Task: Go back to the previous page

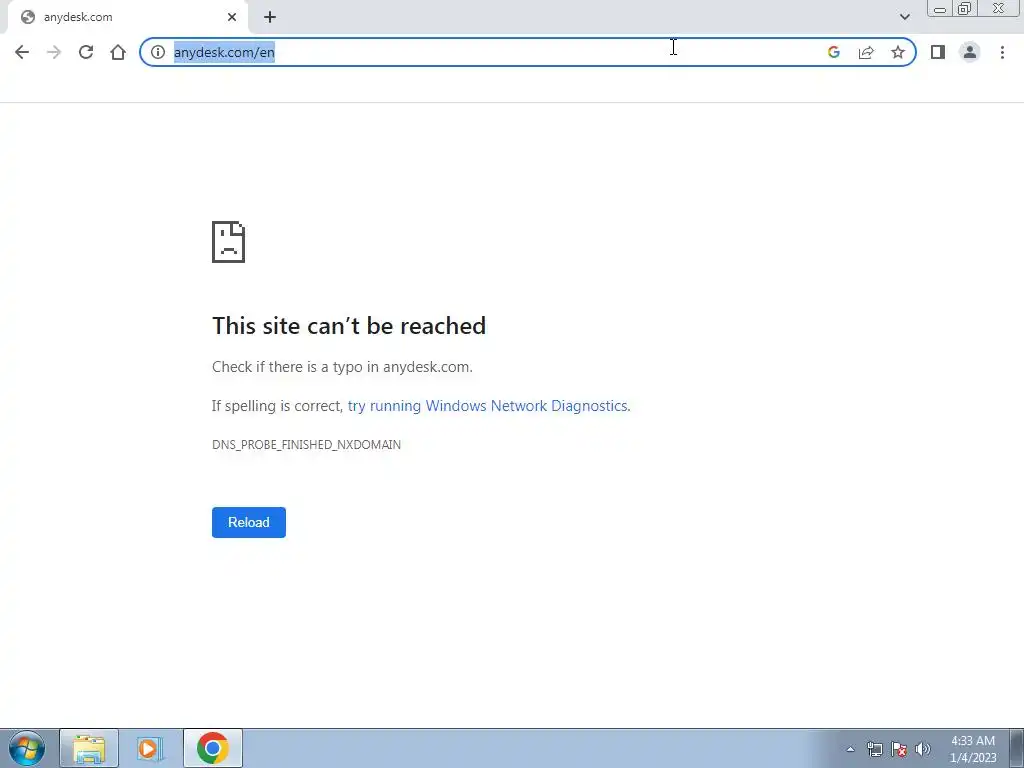Action: (22, 52)
